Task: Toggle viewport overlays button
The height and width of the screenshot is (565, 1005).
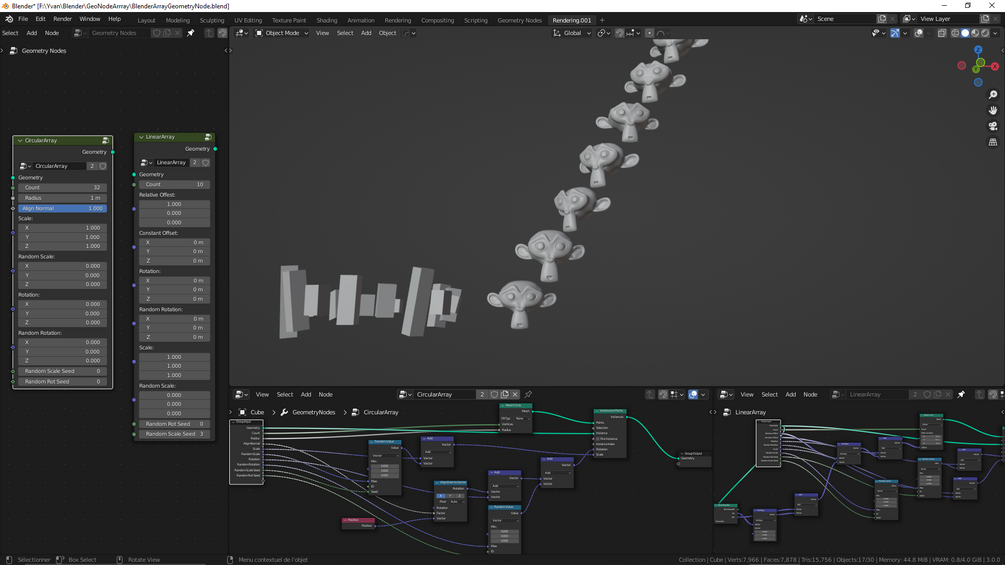Action: tap(918, 33)
